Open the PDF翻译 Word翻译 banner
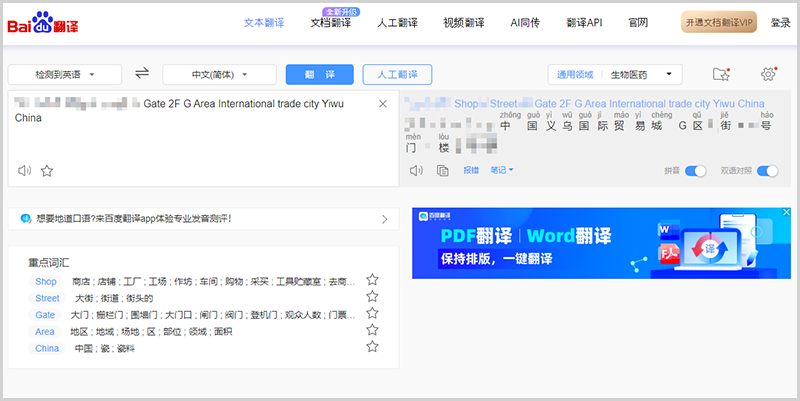Image resolution: width=800 pixels, height=401 pixels. coord(602,243)
